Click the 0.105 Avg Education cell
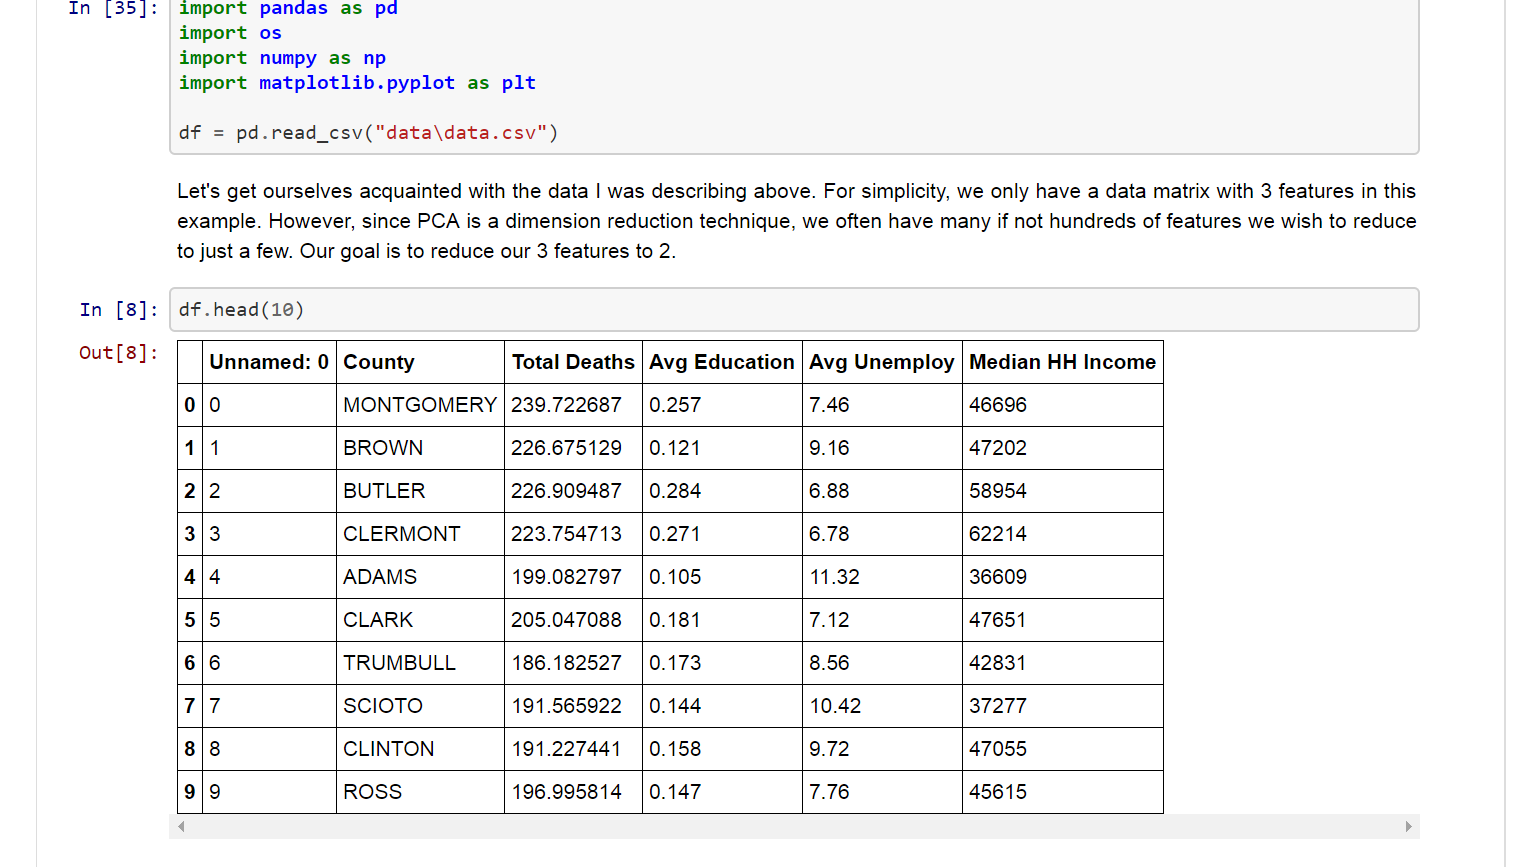 pyautogui.click(x=722, y=577)
